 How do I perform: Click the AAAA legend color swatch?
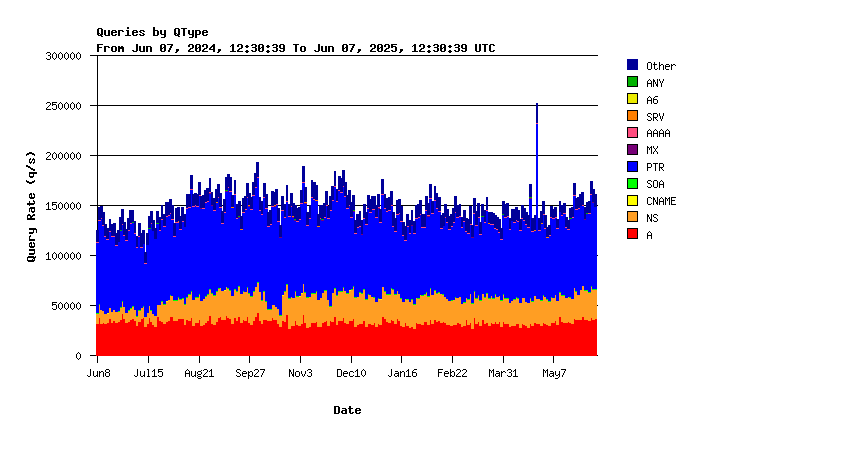pyautogui.click(x=632, y=132)
